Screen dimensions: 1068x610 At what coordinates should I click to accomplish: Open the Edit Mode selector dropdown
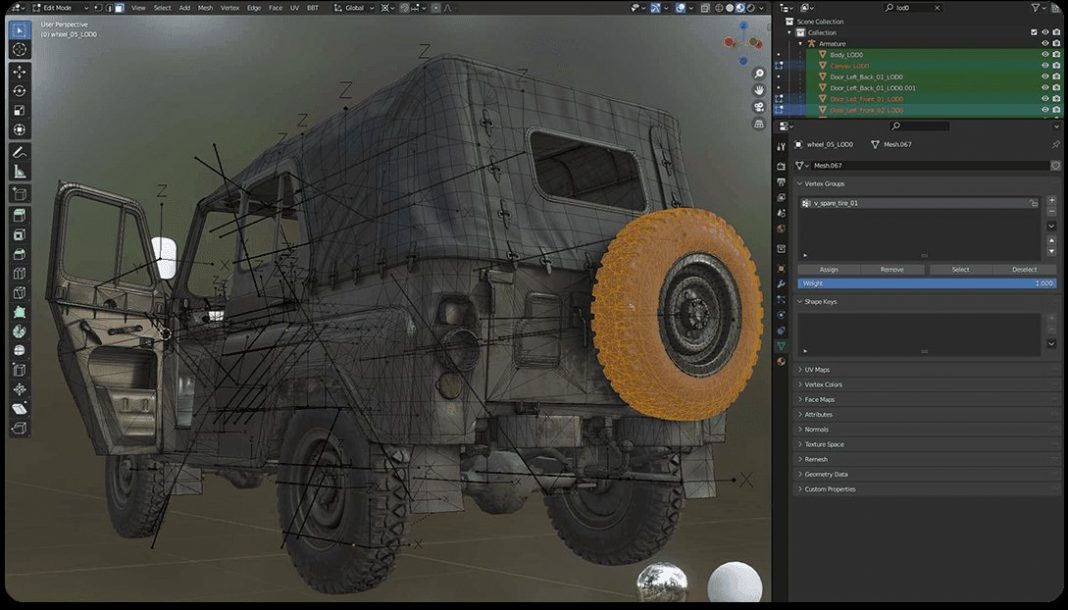55,7
